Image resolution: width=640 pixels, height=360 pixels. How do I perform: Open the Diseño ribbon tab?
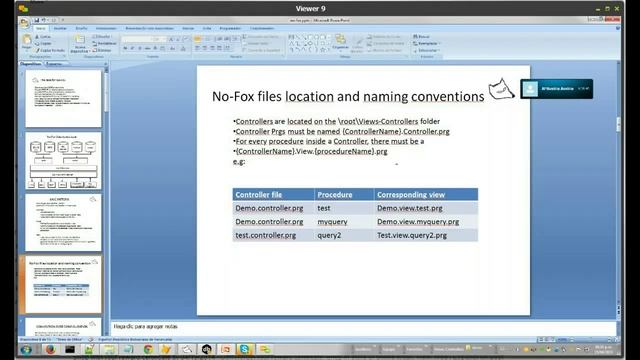coord(81,29)
